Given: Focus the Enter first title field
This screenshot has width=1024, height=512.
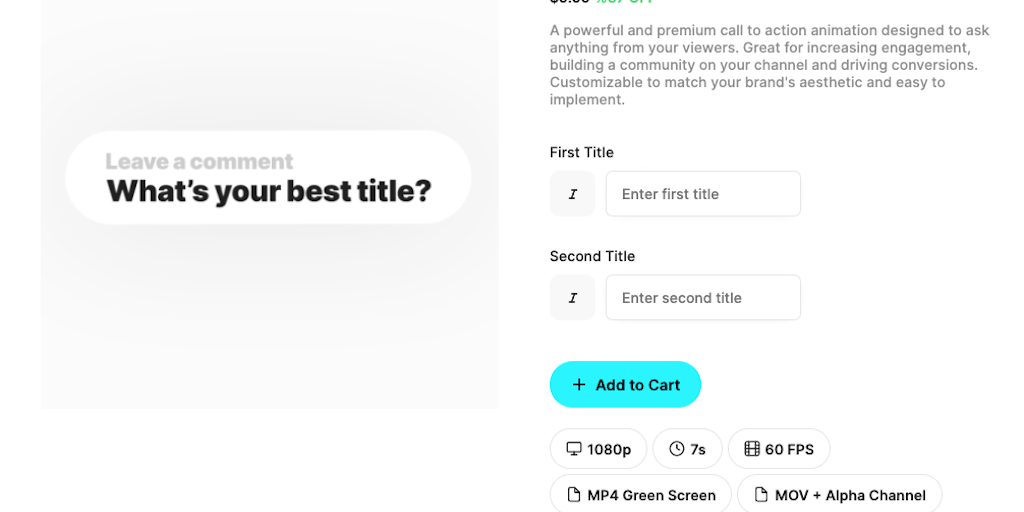Looking at the screenshot, I should (x=703, y=194).
